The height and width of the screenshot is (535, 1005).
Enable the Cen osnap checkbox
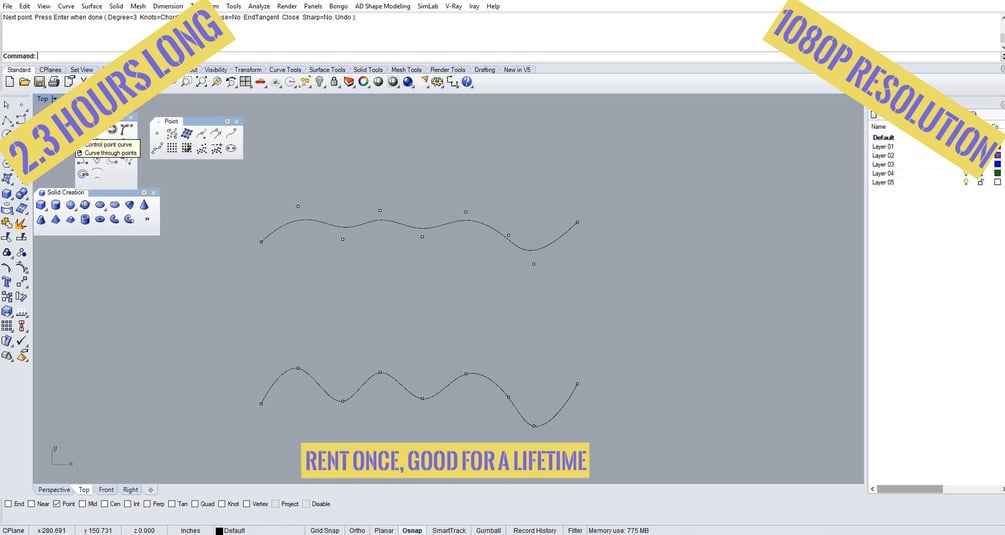tap(104, 504)
